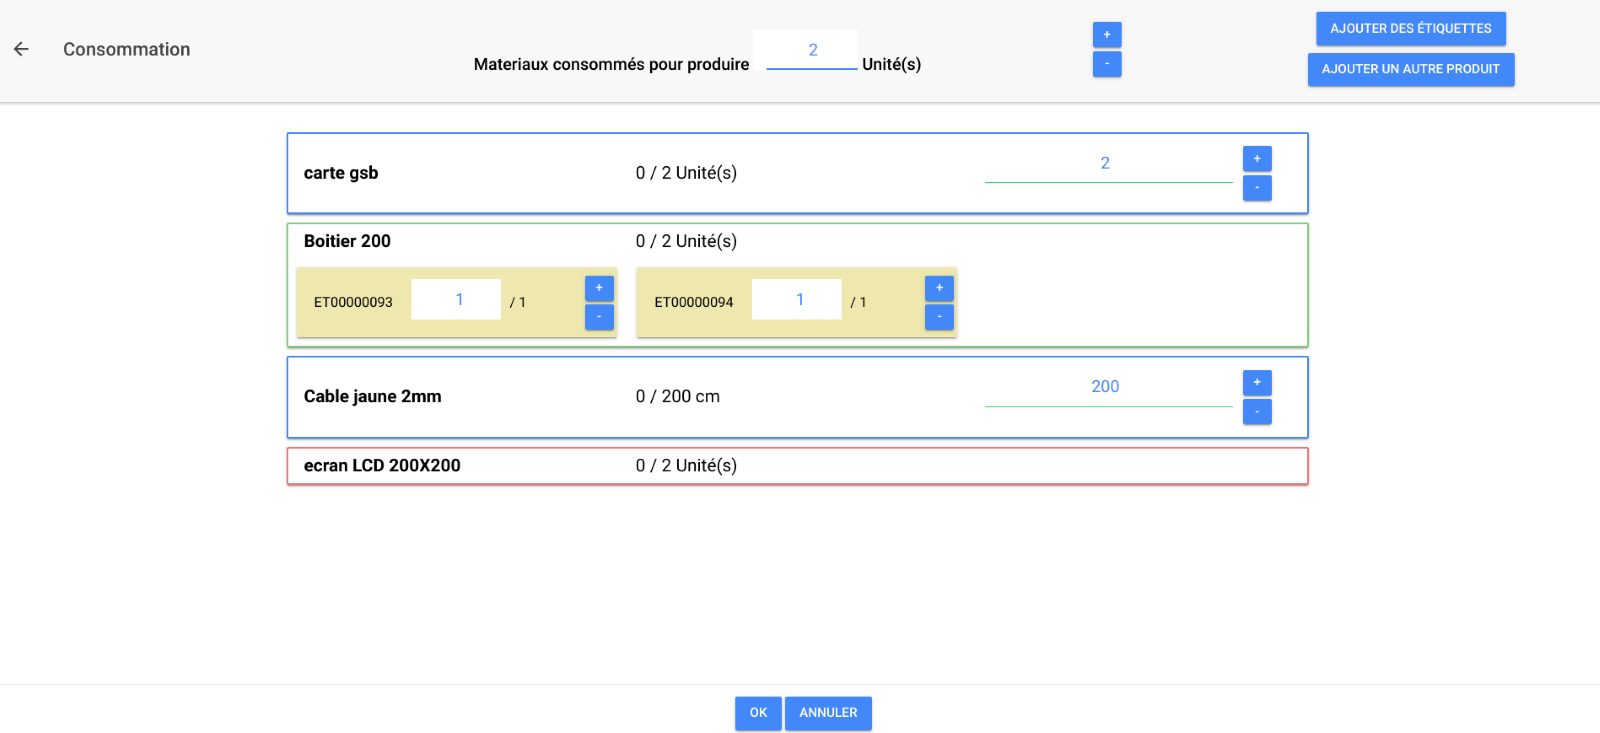Select the ecran LCD 200X200 row
1600x733 pixels.
point(797,466)
